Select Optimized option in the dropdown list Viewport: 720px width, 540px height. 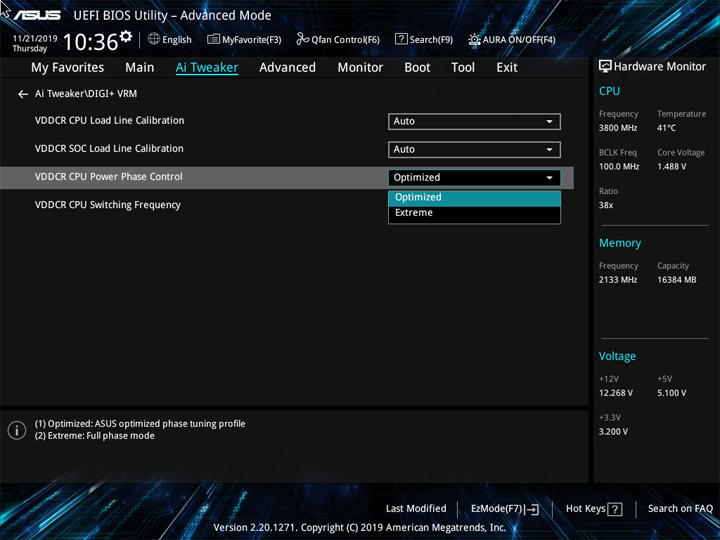coord(474,198)
